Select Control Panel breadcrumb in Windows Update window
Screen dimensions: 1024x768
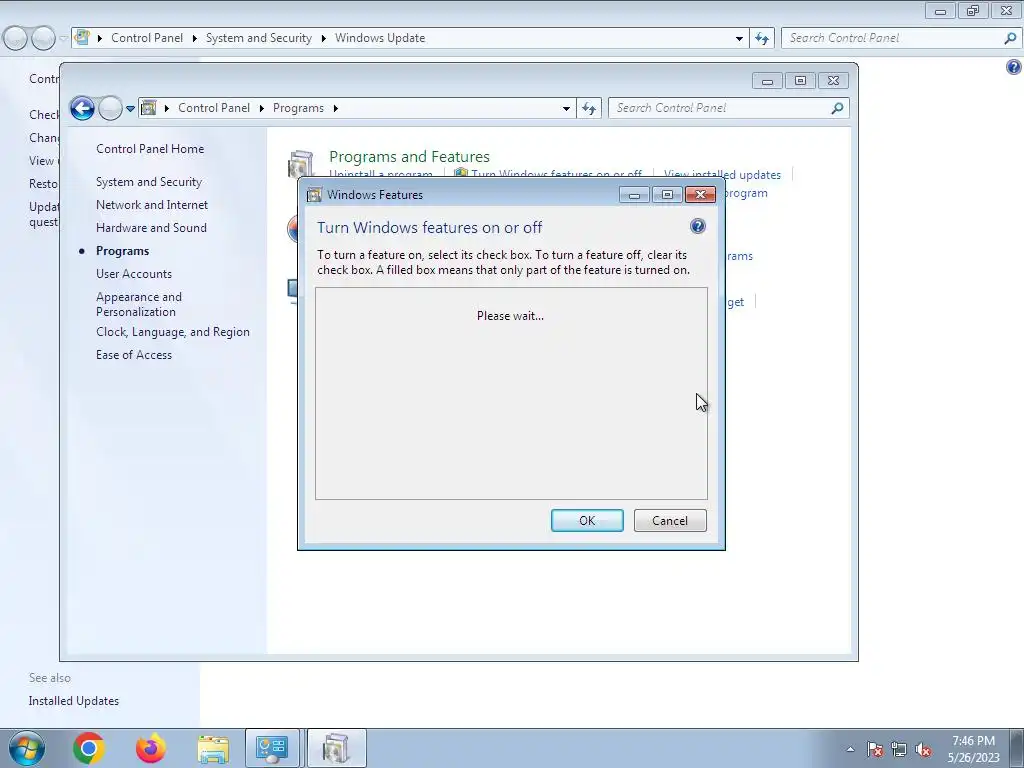147,38
